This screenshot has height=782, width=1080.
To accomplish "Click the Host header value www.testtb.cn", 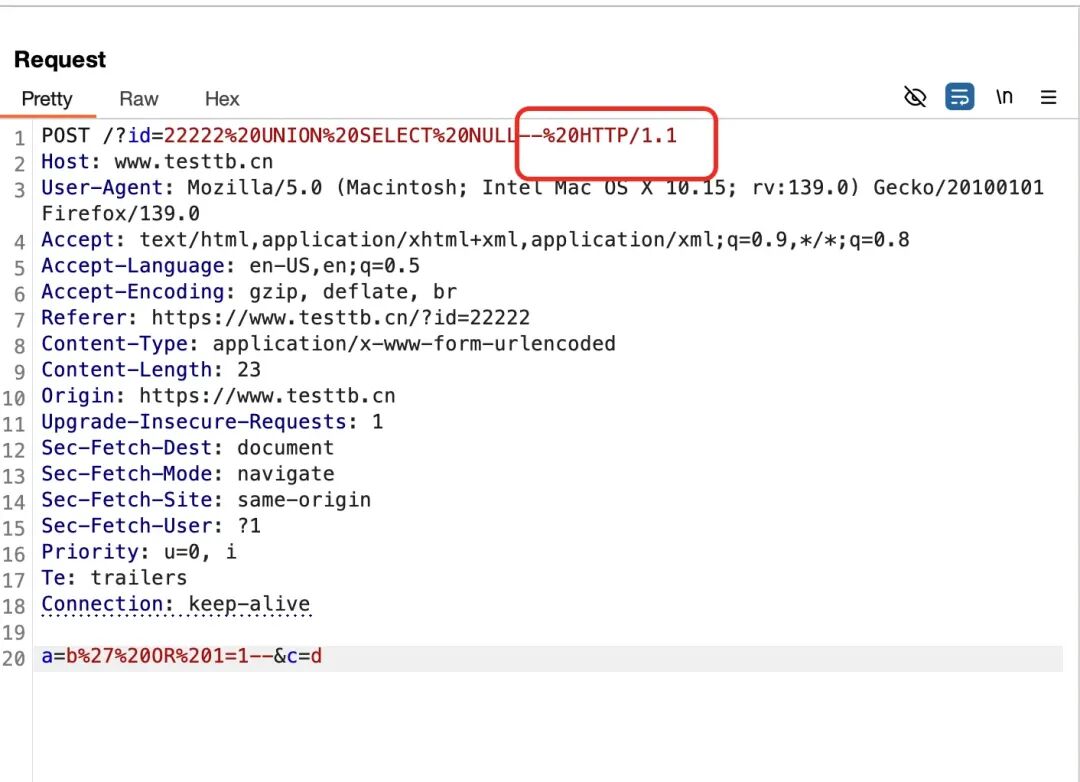I will pos(193,161).
